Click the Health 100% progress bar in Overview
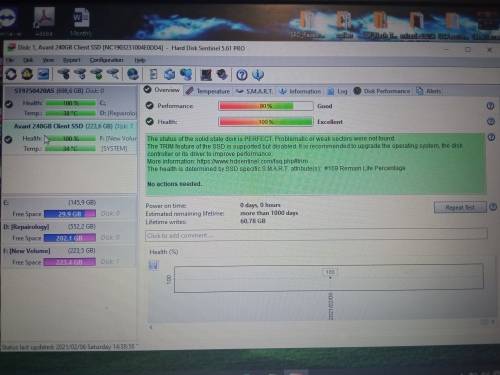Screen dimensions: 500x375 [266, 122]
